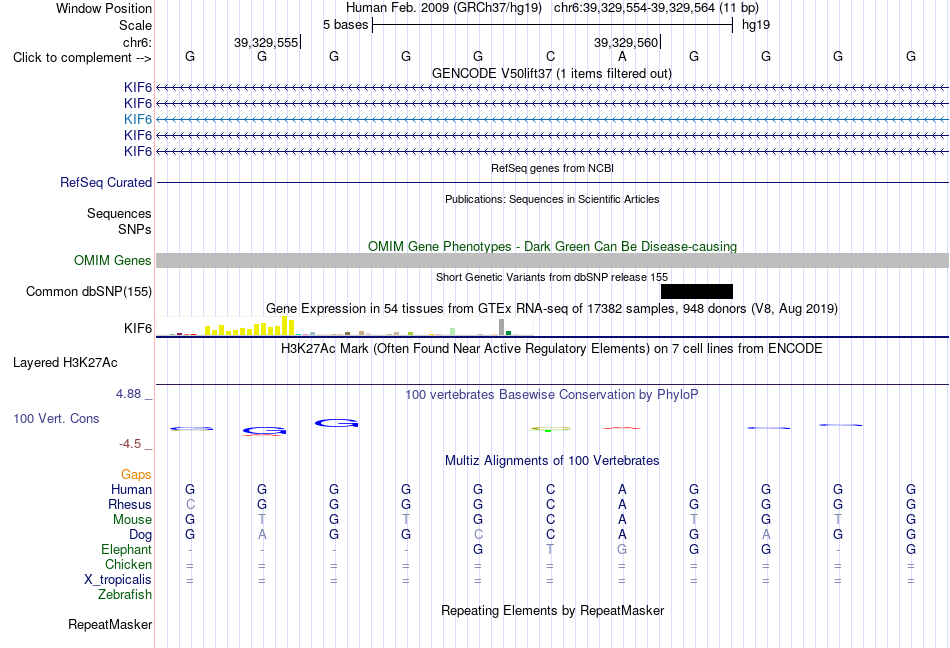Click the Zebrafish species label
The width and height of the screenshot is (950, 648).
pos(125,595)
